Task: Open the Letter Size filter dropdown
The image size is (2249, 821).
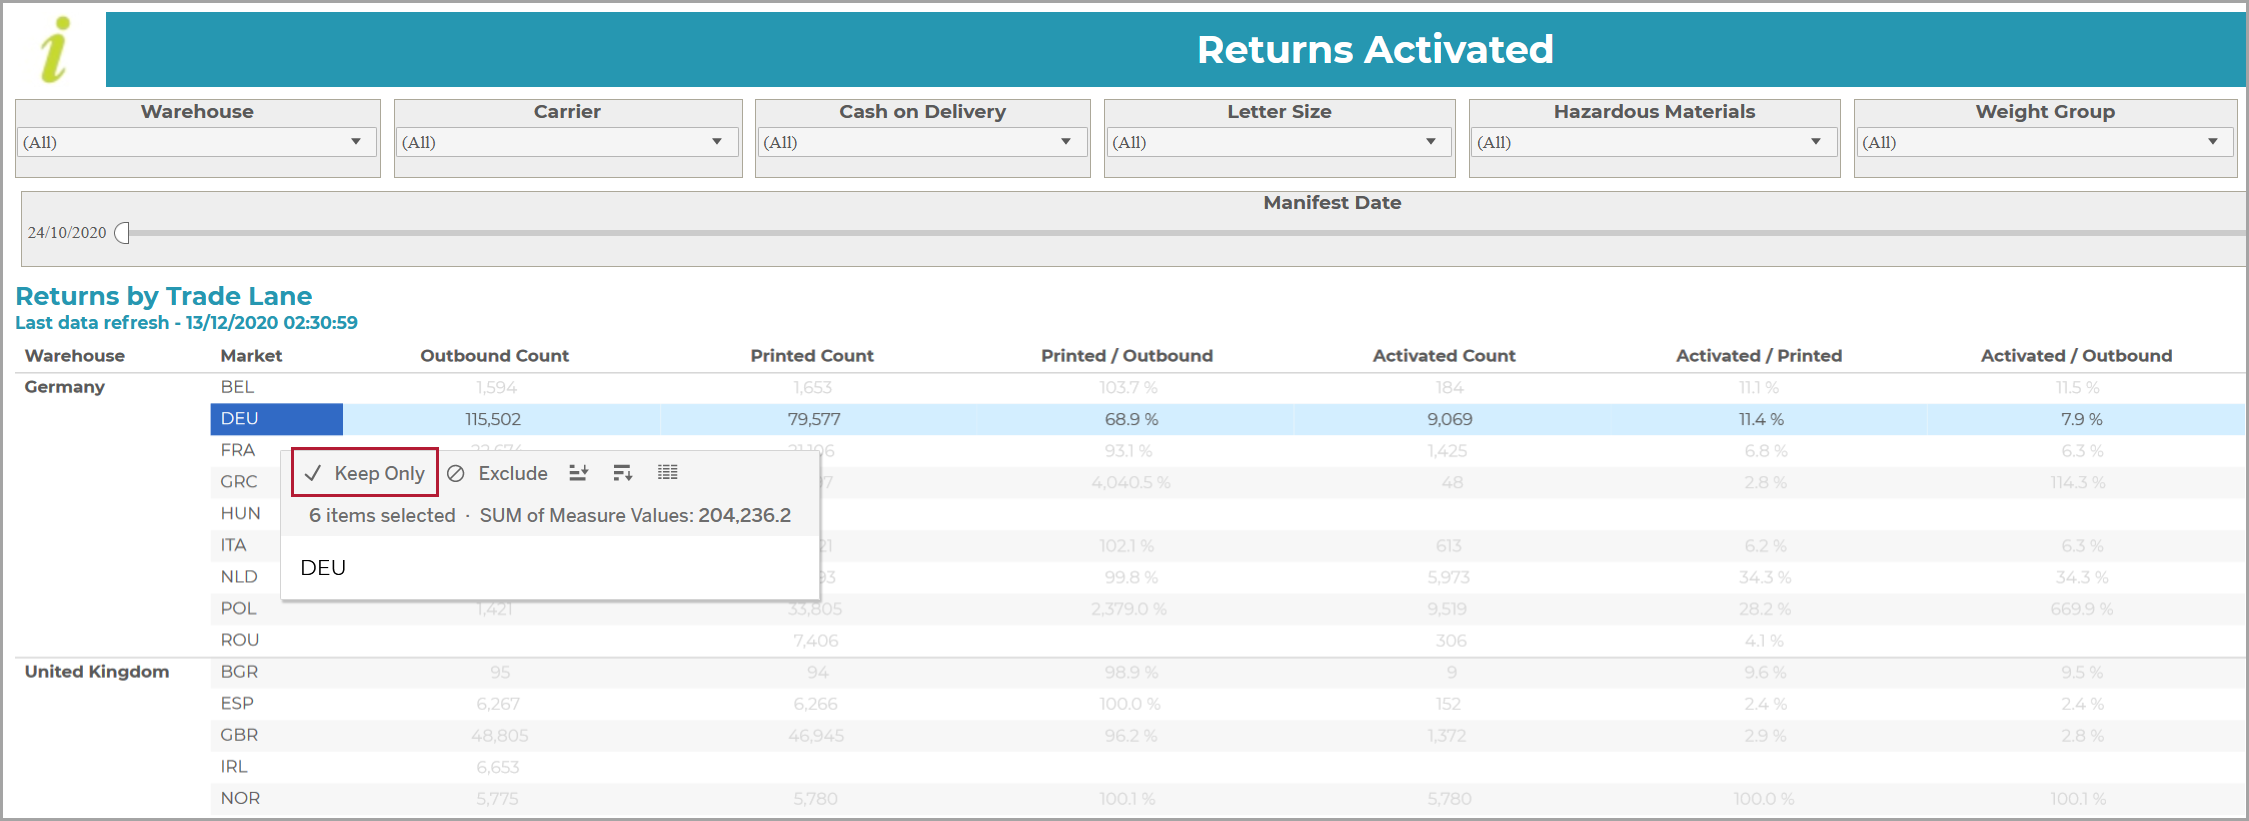Action: click(x=1279, y=142)
